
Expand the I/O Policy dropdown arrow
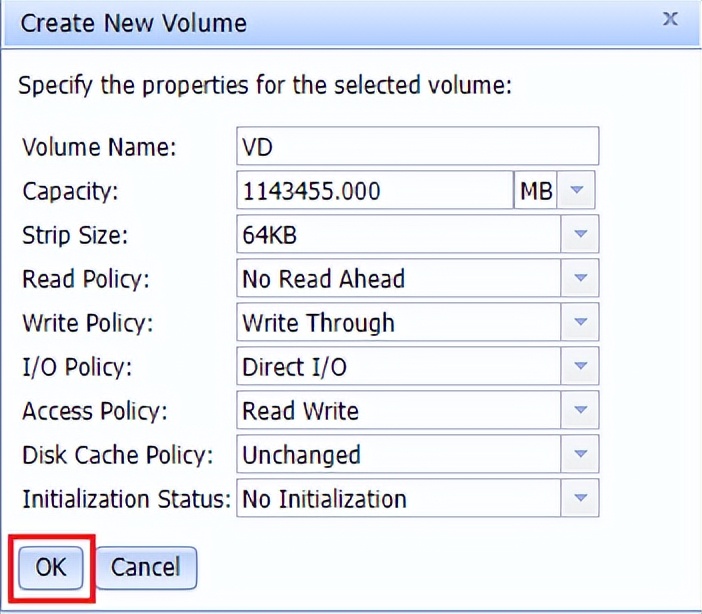(579, 366)
